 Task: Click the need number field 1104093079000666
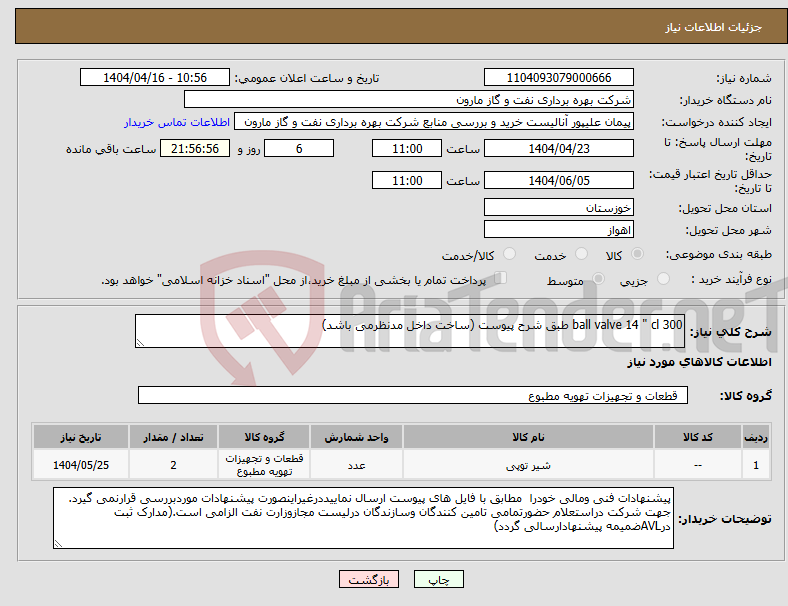click(x=558, y=77)
